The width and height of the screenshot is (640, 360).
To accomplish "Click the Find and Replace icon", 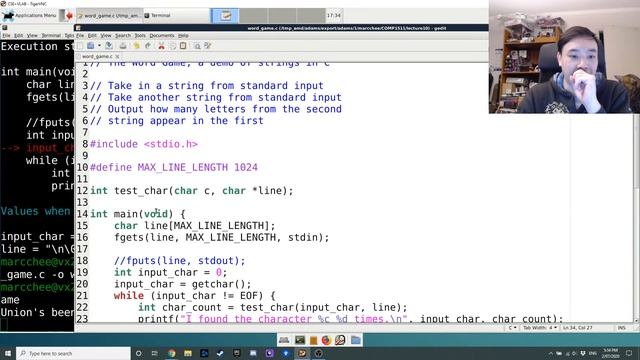I will click(x=208, y=46).
